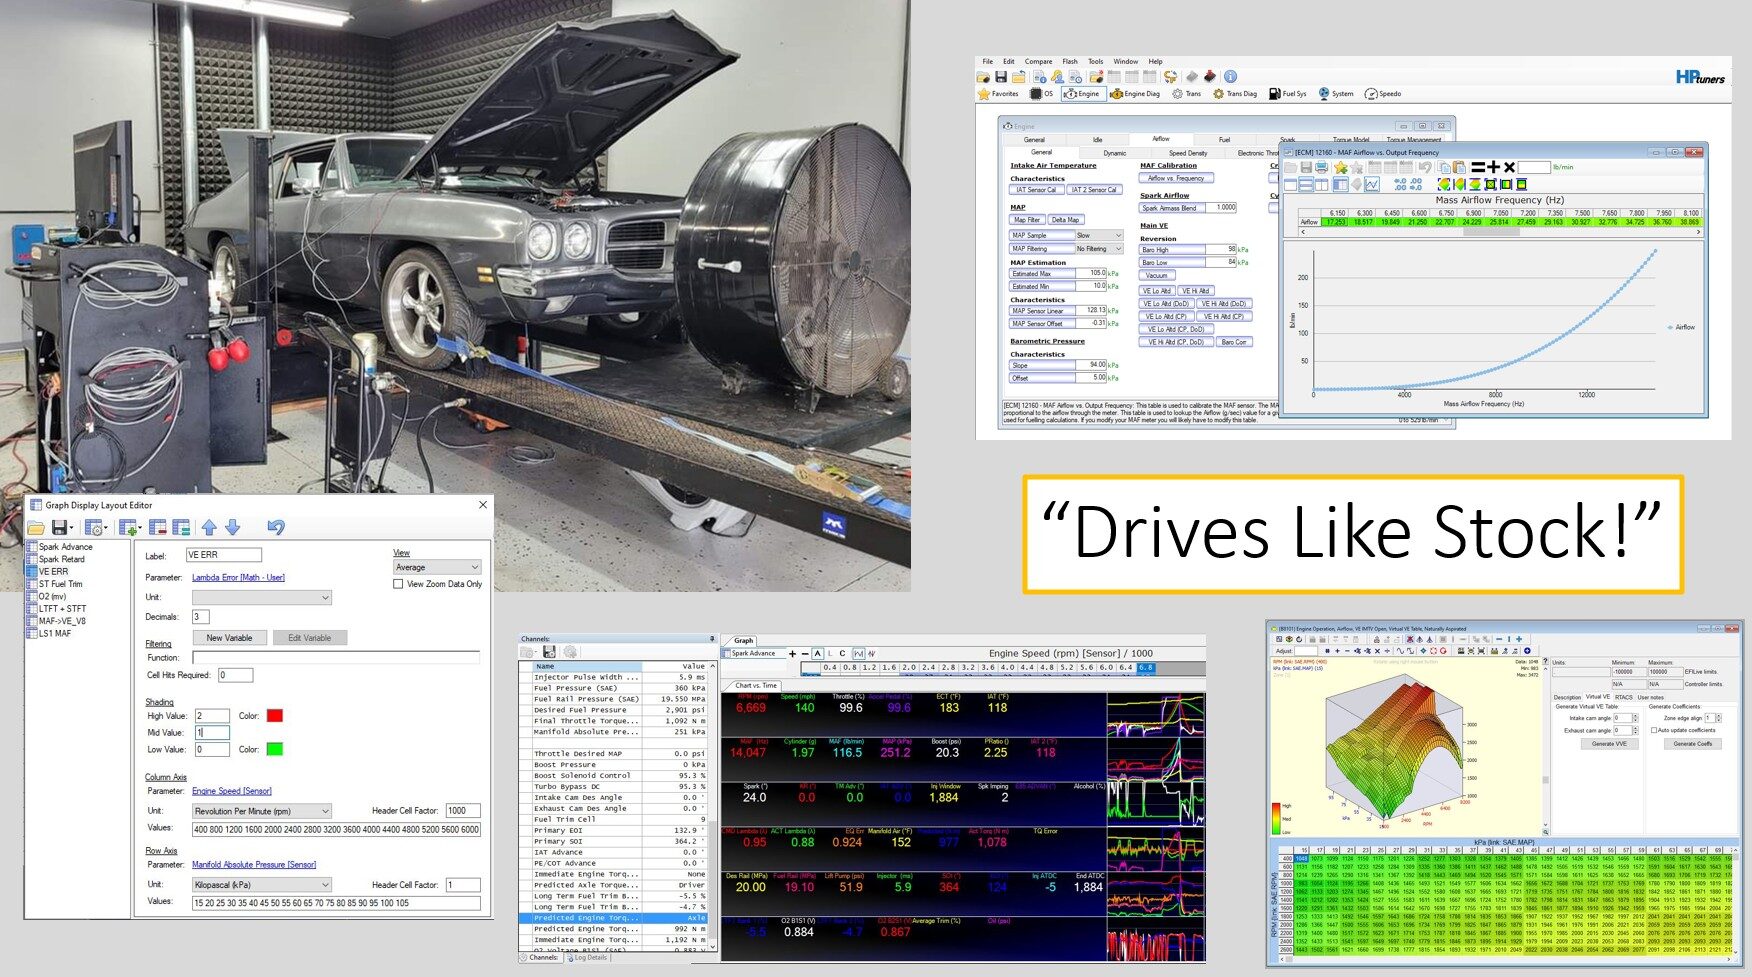This screenshot has height=977, width=1752.
Task: Open the File menu in HP Tuners
Action: (x=988, y=62)
